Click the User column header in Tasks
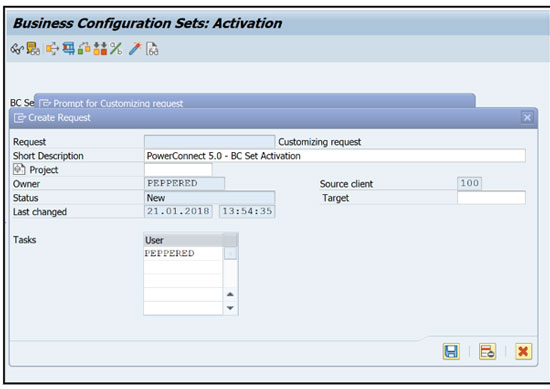550x389 pixels. click(x=183, y=240)
